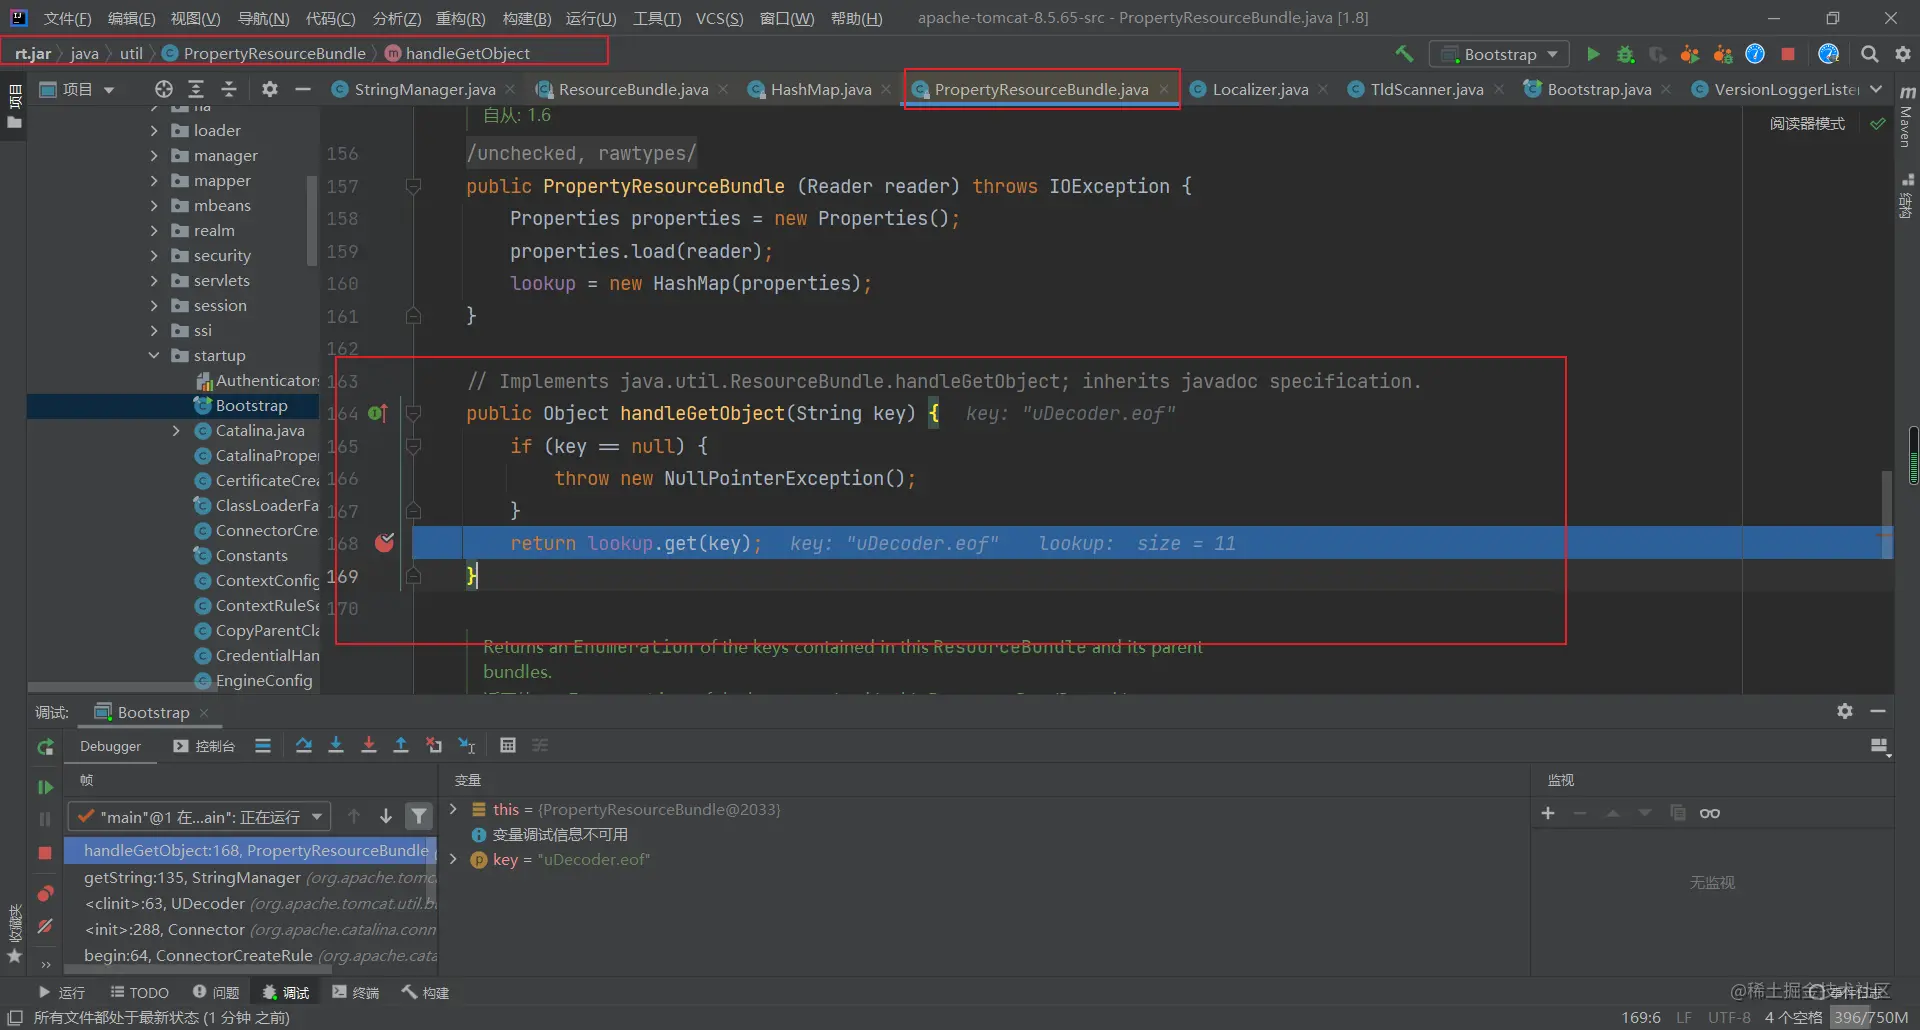Click the Build project hammer icon

[x=1404, y=54]
